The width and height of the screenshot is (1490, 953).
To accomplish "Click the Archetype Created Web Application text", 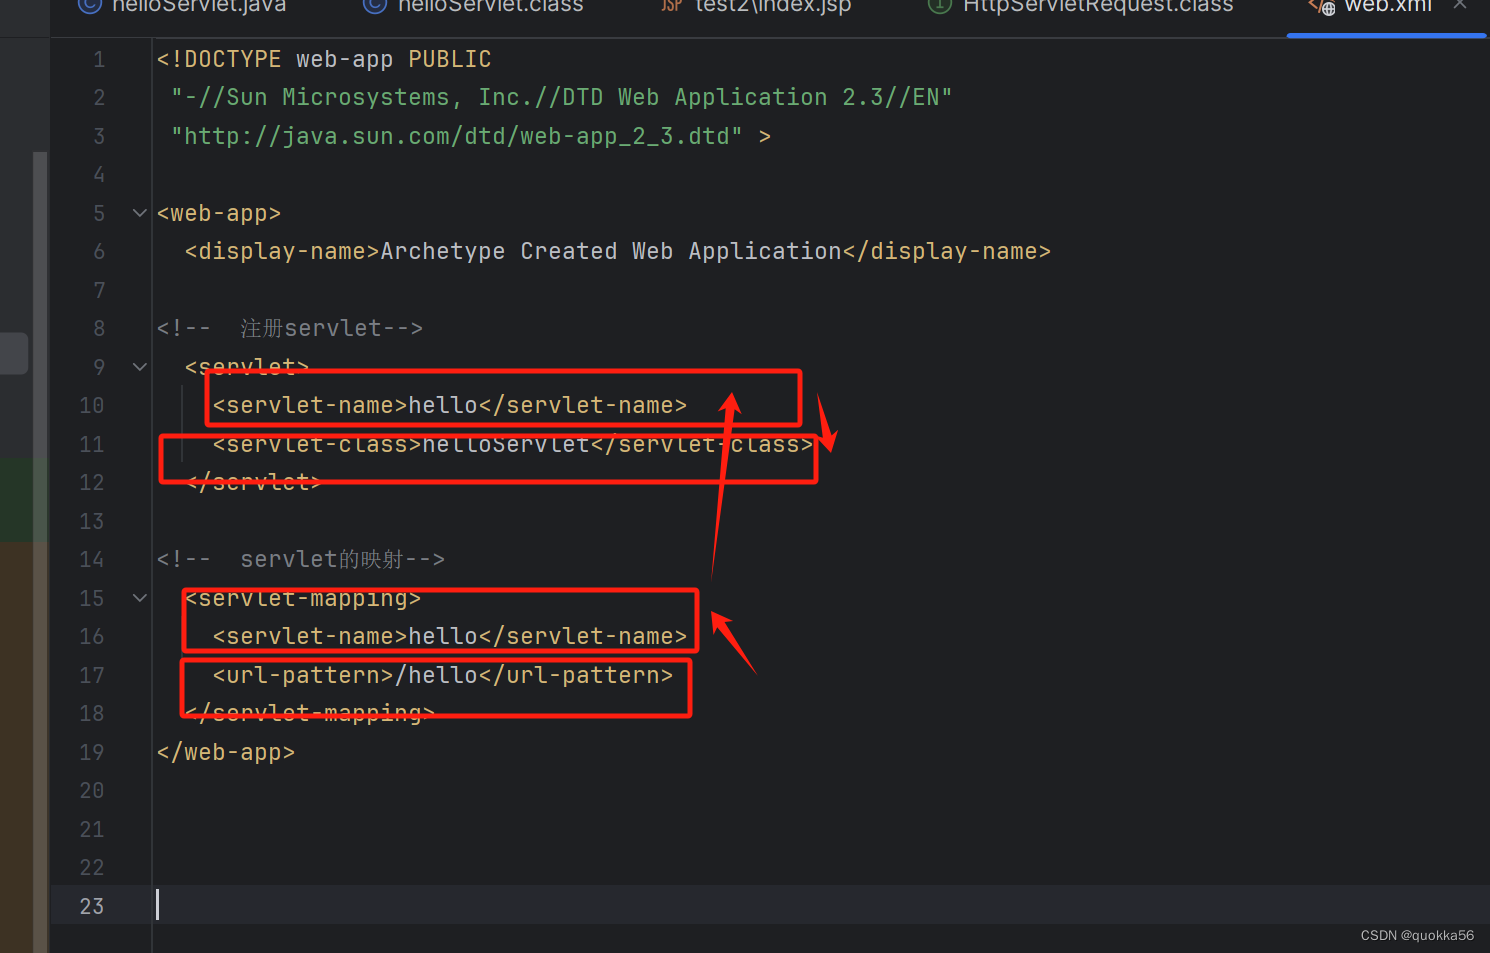I will coord(611,252).
